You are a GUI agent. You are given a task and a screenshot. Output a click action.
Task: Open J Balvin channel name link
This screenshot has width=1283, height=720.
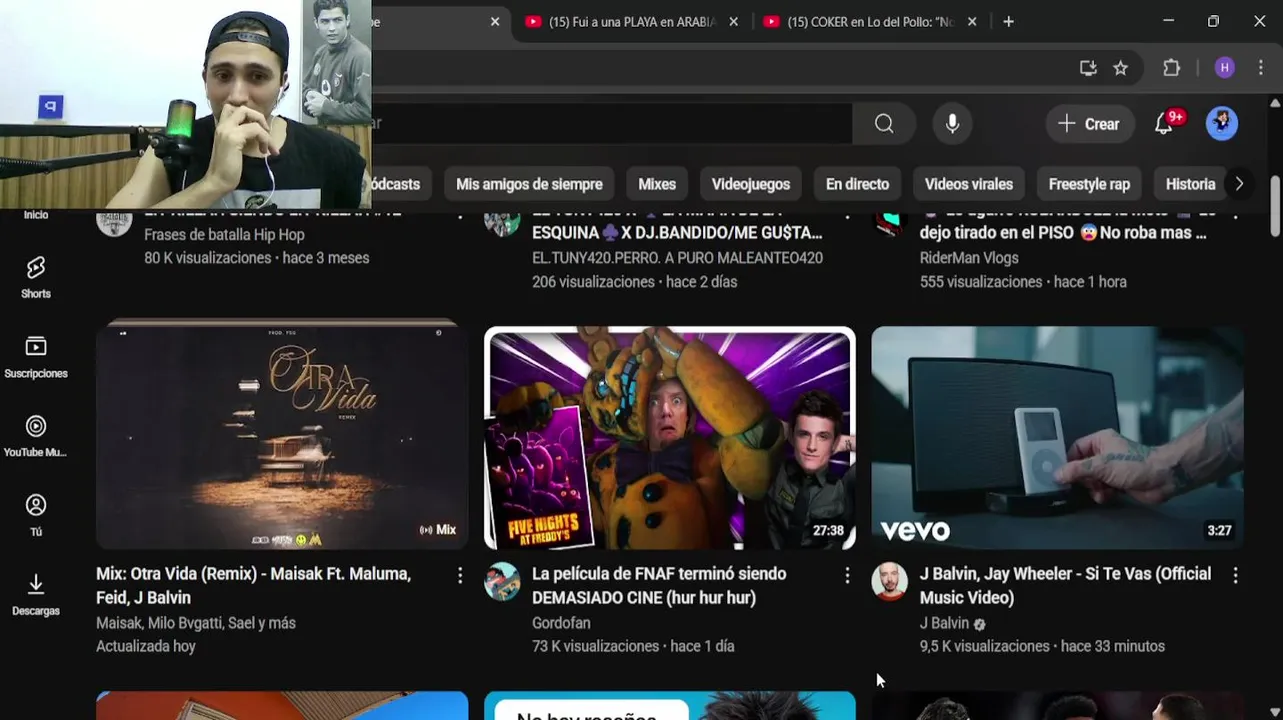(x=944, y=623)
